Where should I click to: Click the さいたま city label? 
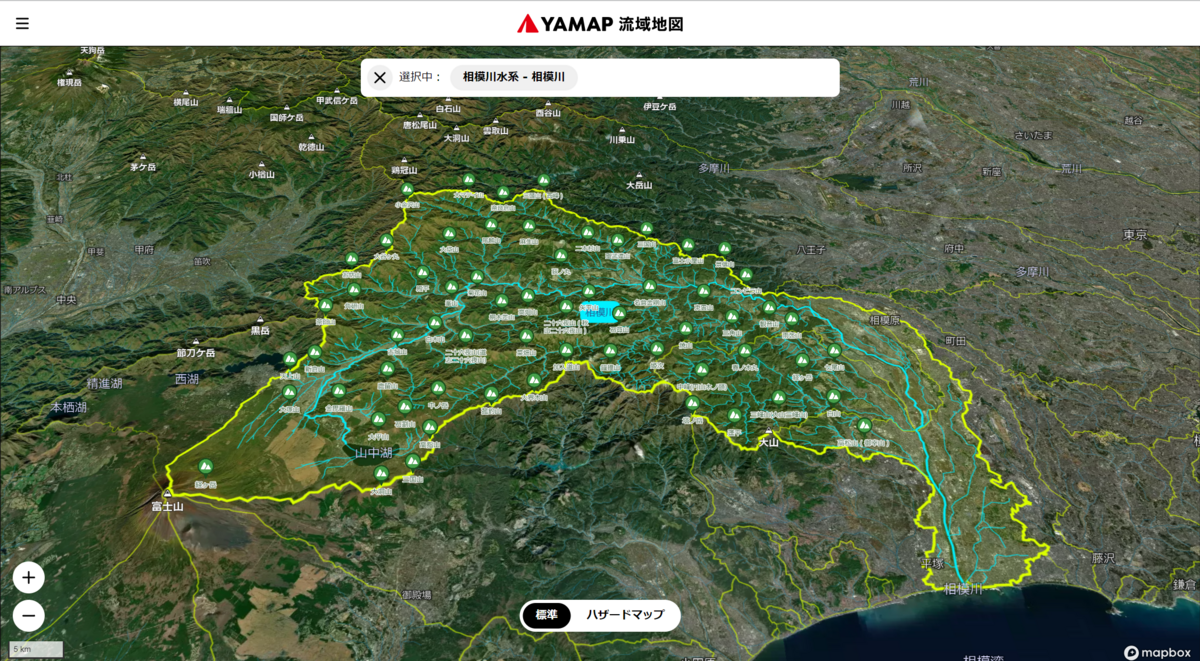1034,135
